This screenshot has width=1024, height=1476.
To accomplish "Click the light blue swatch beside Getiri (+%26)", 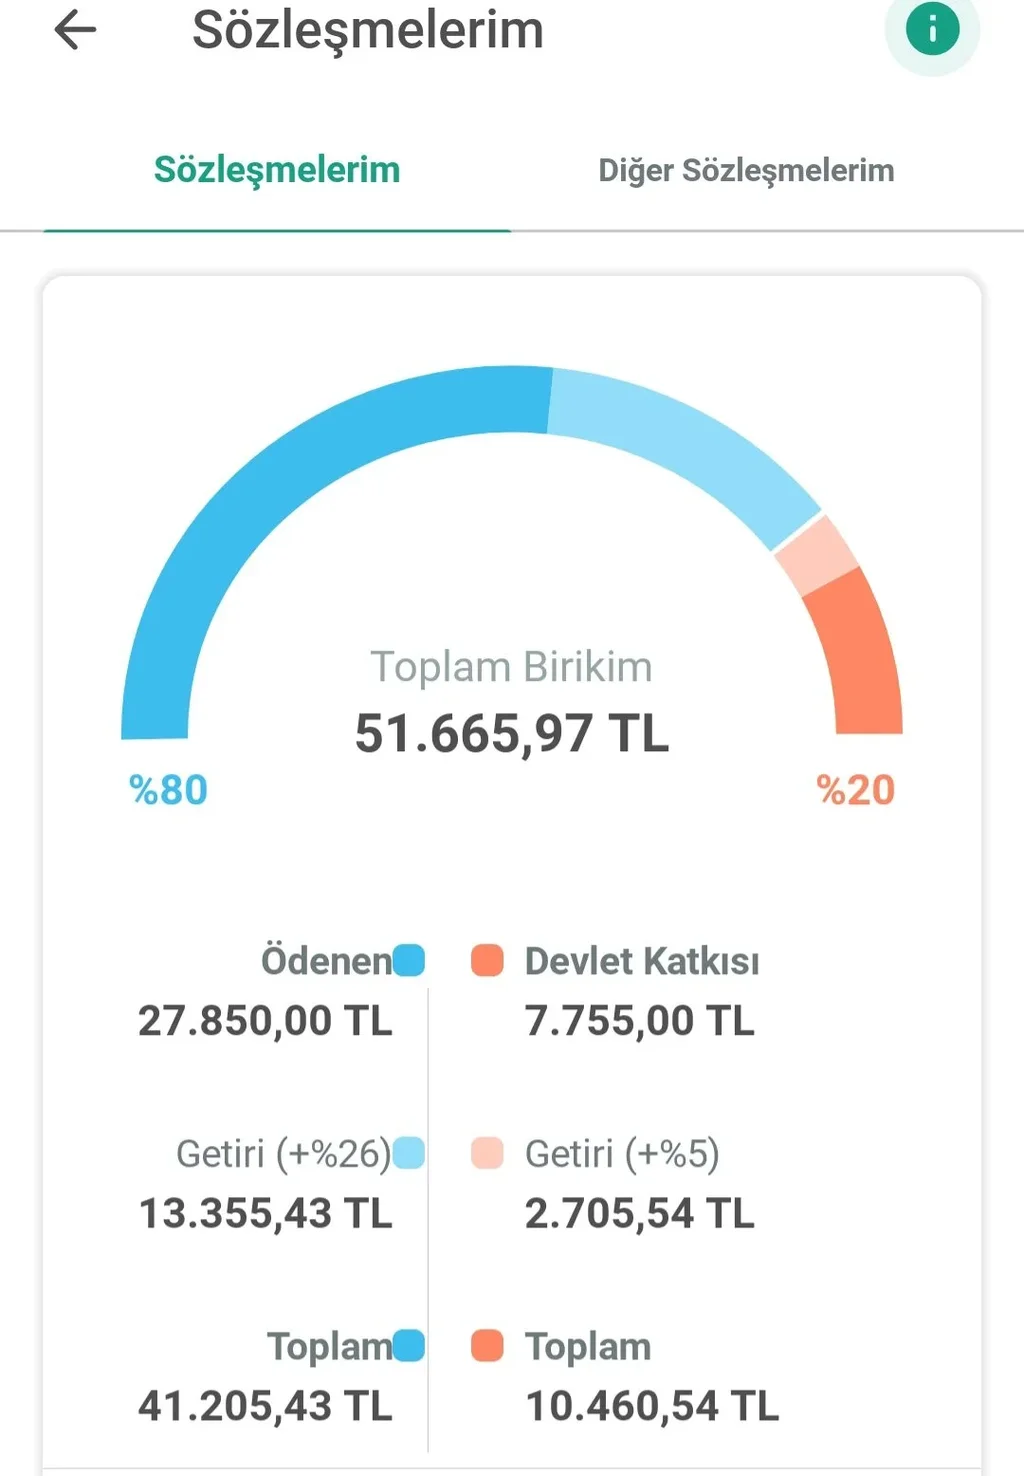I will click(x=409, y=1153).
